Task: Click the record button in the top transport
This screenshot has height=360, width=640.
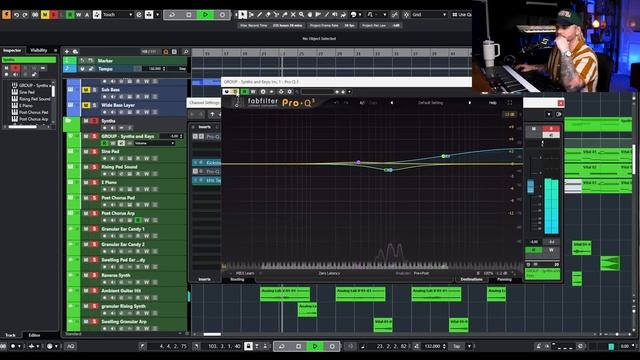Action: (222, 15)
